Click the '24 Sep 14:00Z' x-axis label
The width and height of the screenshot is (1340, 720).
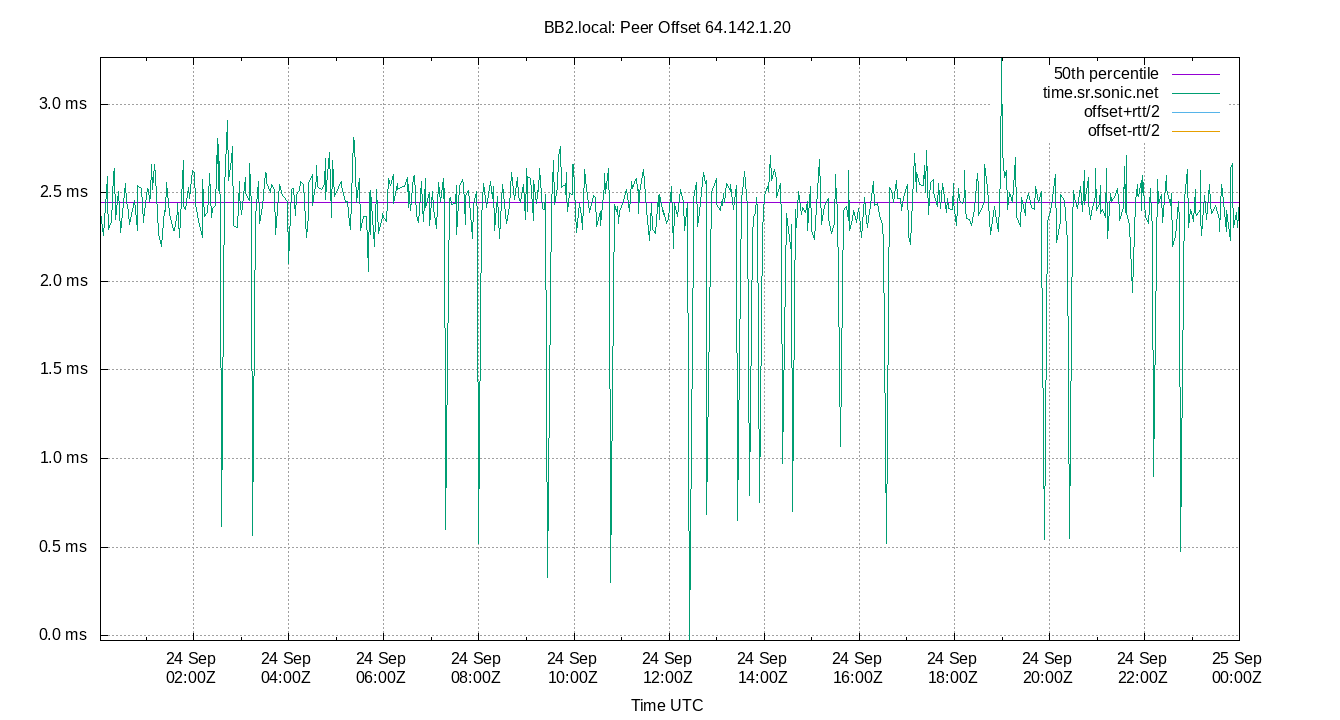pos(762,668)
